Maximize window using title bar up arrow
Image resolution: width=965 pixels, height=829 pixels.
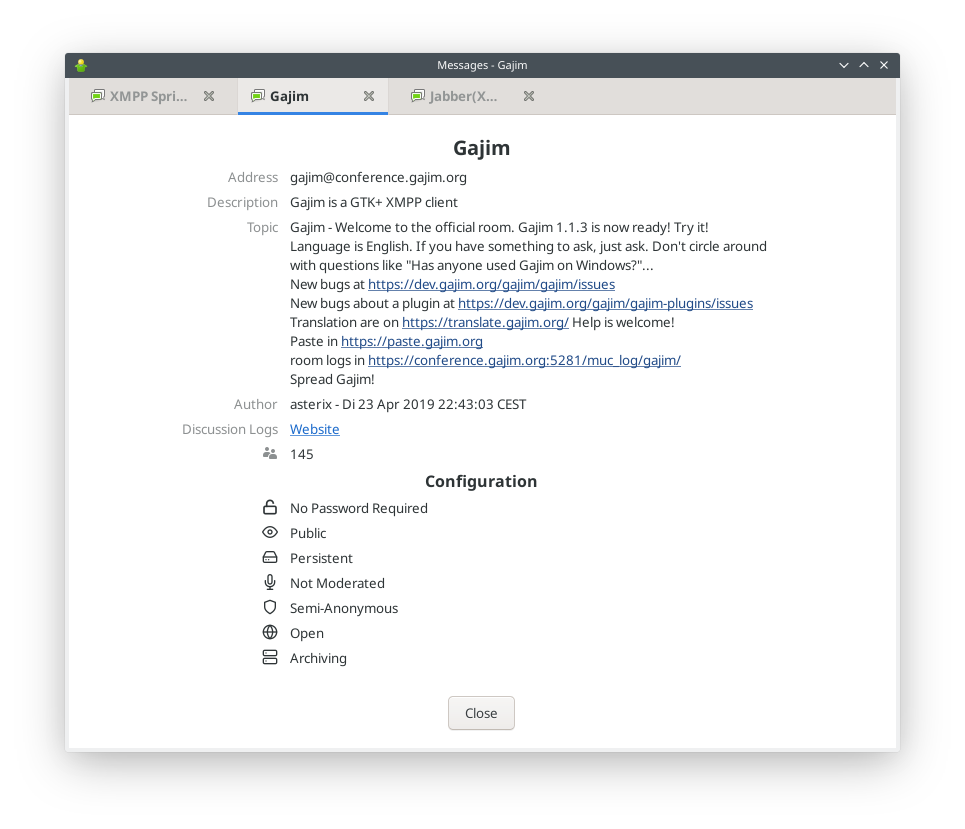point(863,65)
